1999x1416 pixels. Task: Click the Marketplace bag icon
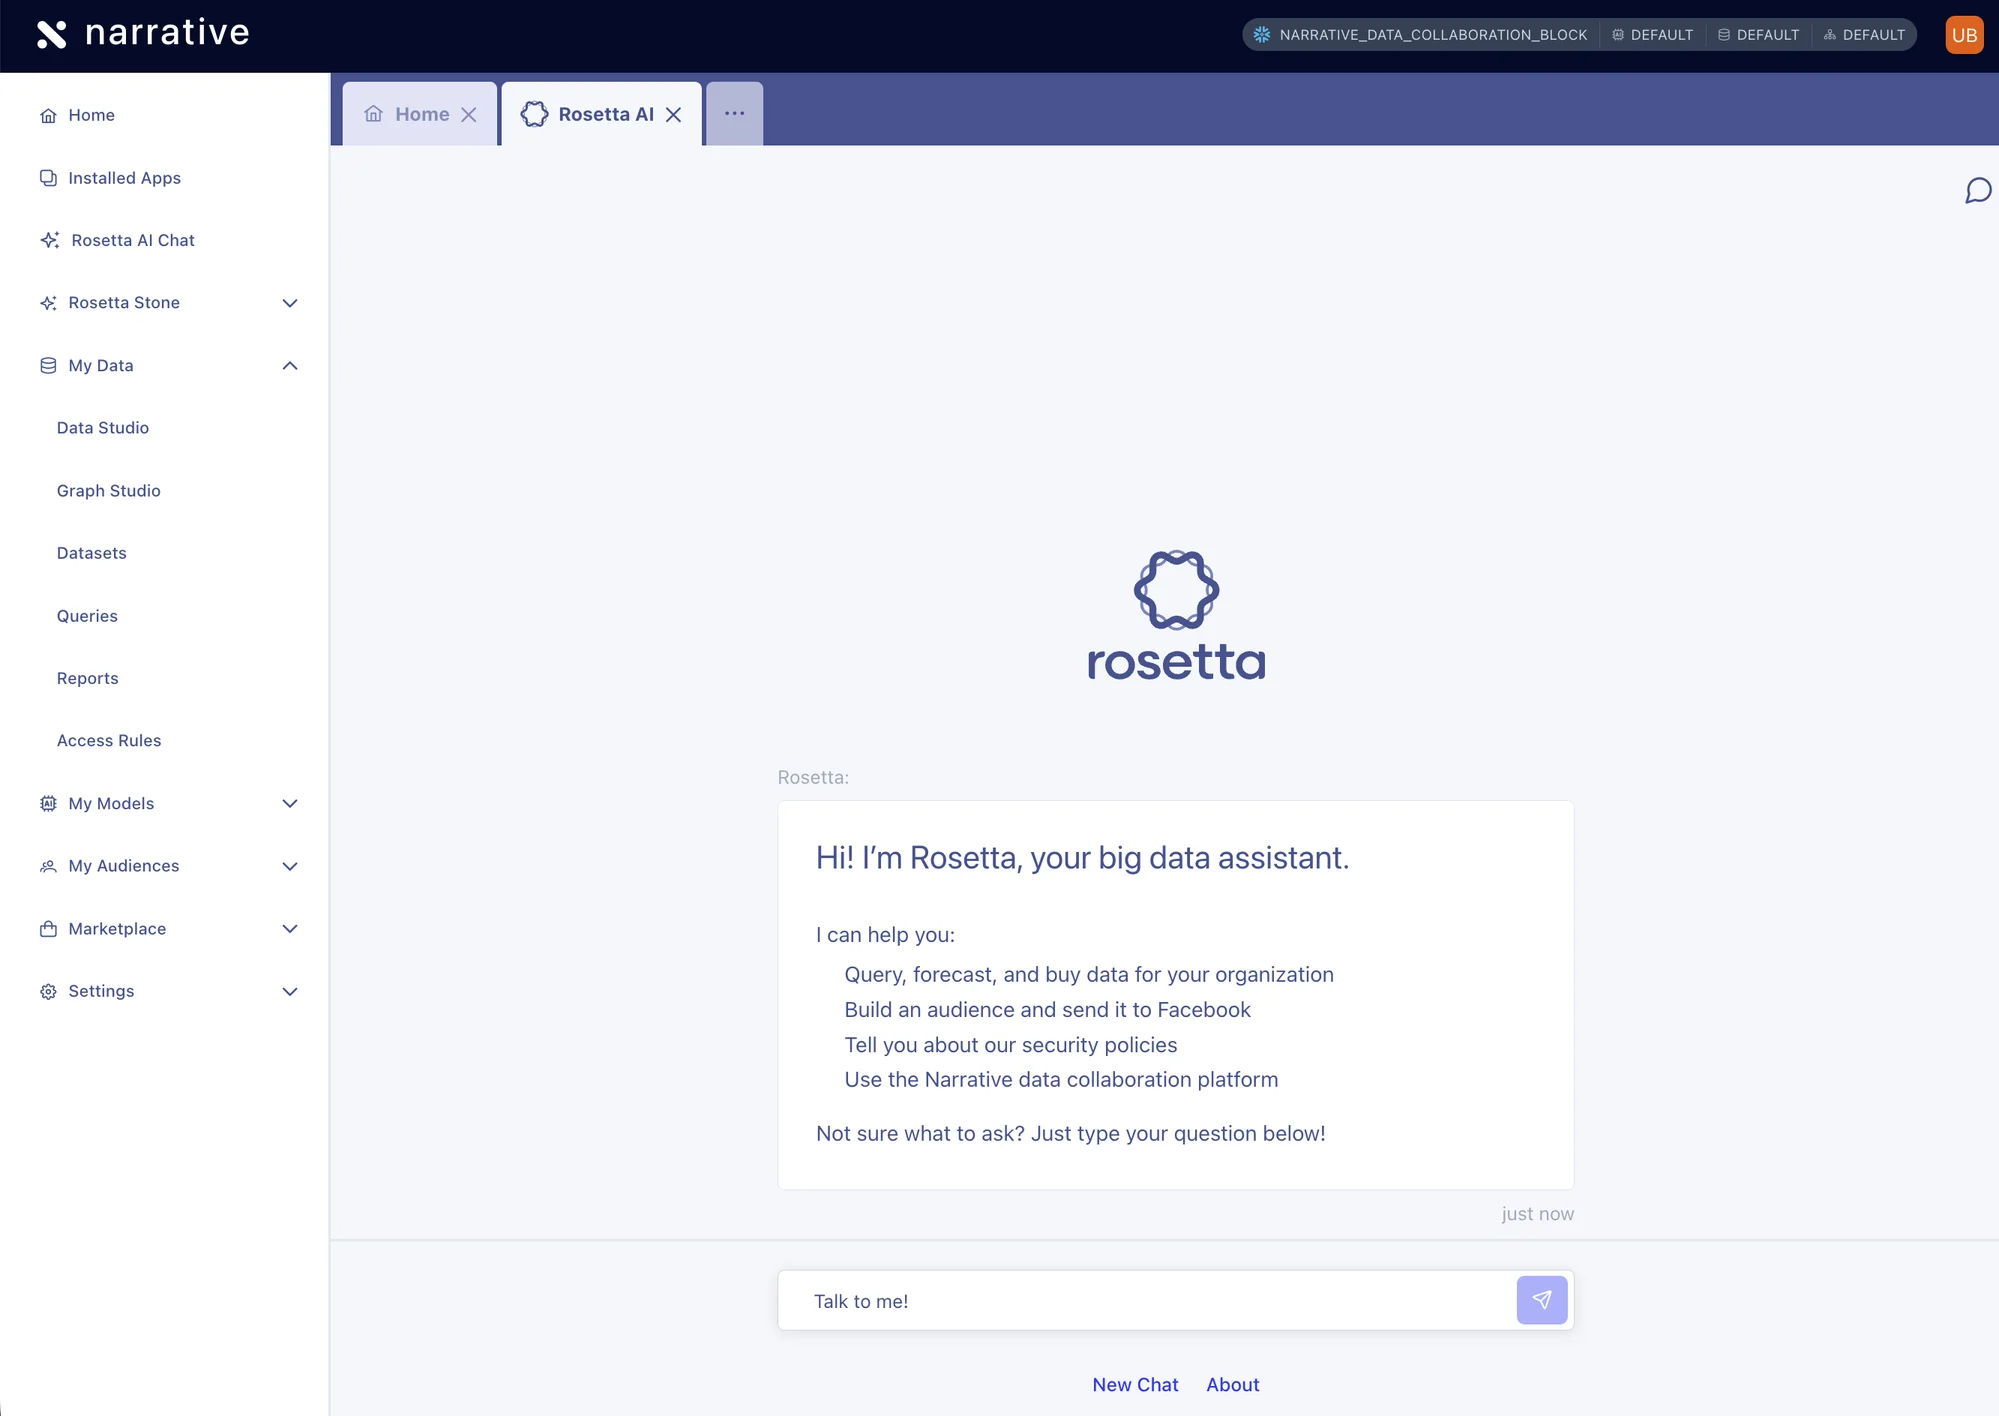[48, 929]
